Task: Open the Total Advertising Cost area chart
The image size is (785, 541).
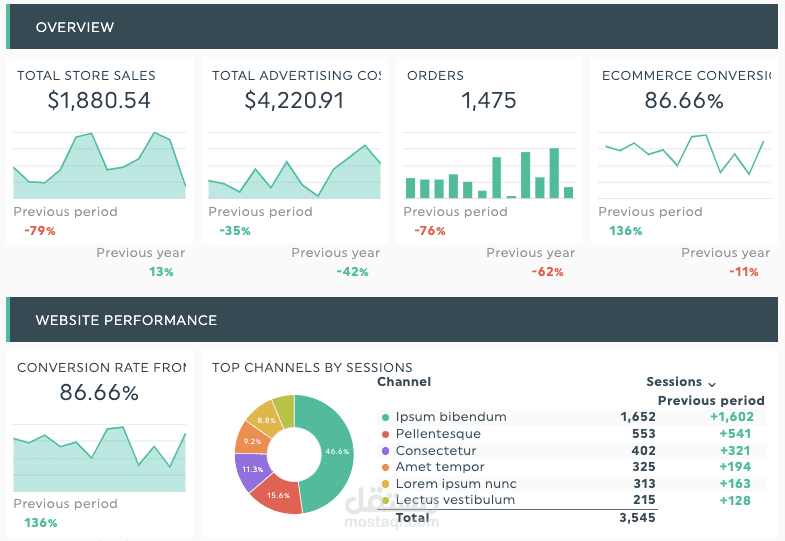Action: [x=294, y=166]
